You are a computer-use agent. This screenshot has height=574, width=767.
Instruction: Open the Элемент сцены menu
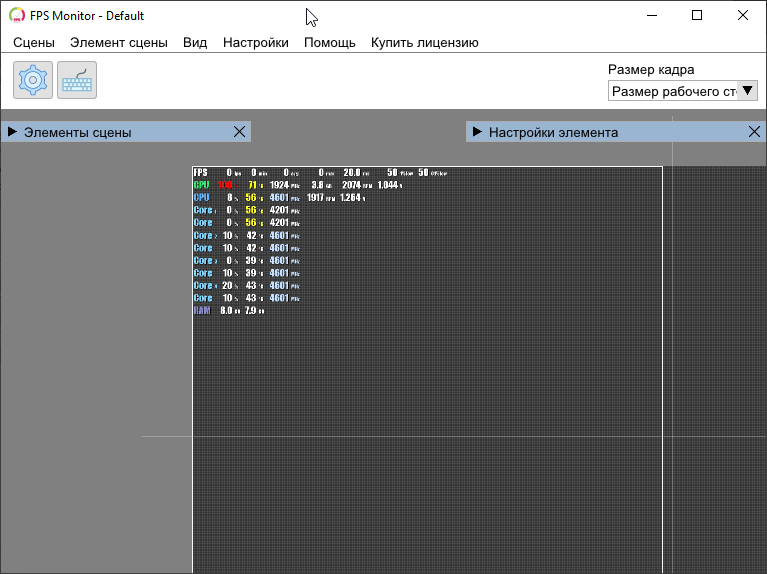[x=119, y=43]
